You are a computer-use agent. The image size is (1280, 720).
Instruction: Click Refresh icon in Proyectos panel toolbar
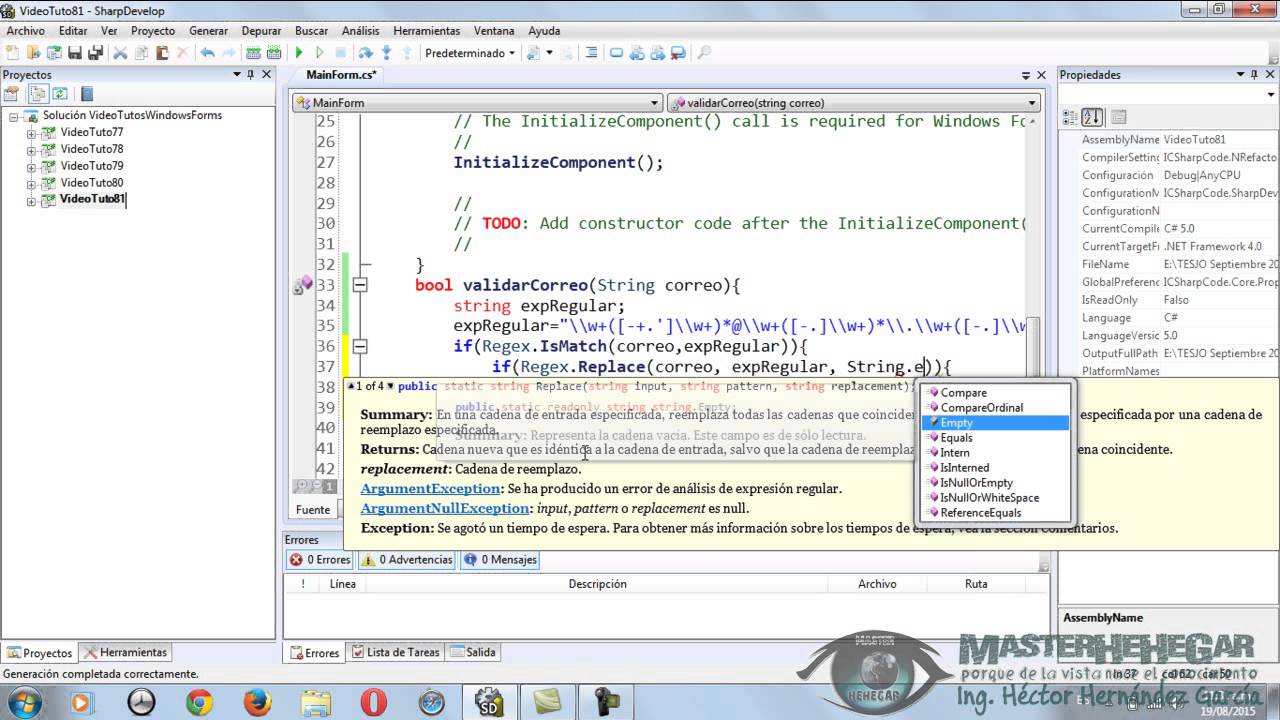(60, 94)
